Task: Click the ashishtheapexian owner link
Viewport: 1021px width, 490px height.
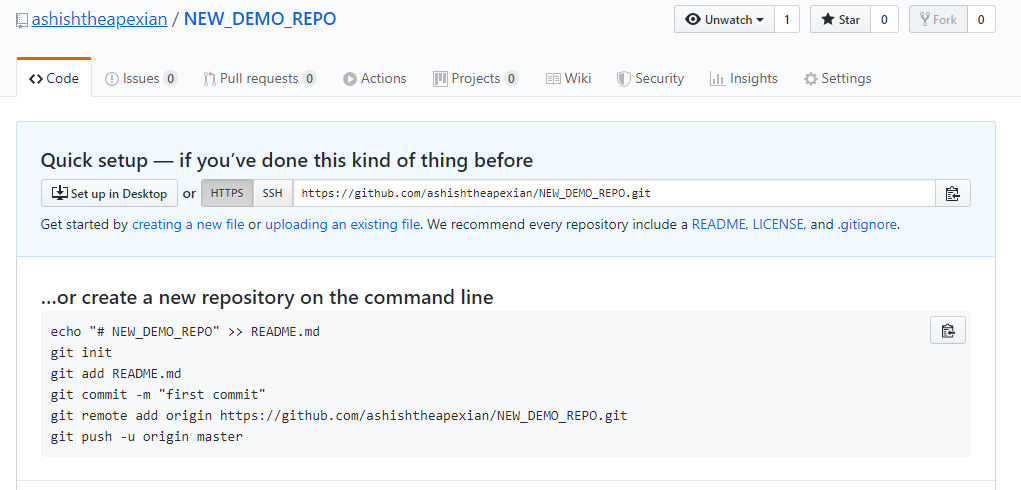Action: [x=99, y=19]
